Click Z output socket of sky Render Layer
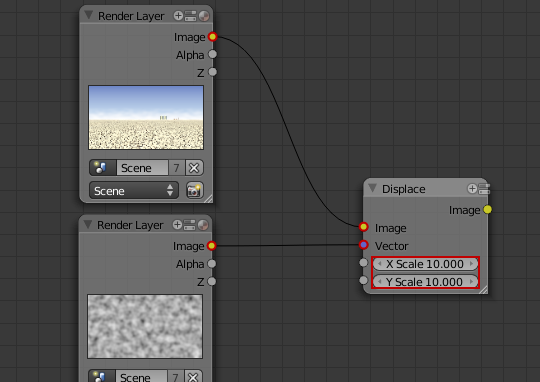The width and height of the screenshot is (540, 382). pos(212,72)
